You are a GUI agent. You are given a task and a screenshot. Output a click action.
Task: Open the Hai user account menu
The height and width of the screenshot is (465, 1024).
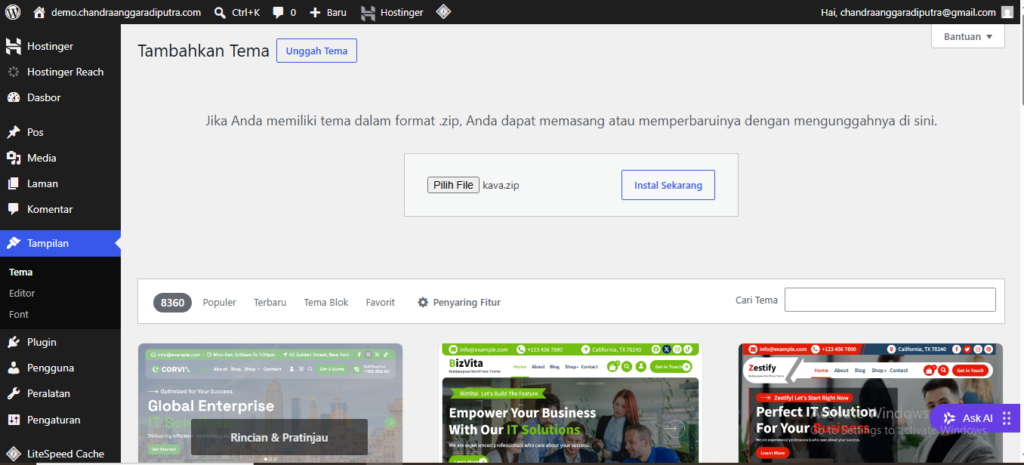pyautogui.click(x=917, y=12)
